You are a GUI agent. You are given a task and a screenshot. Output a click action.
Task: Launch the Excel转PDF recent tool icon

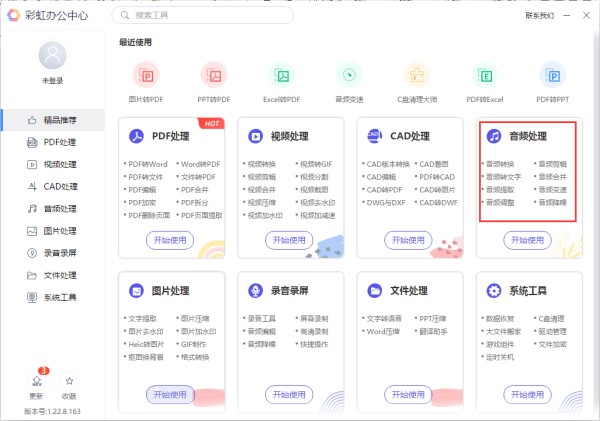pyautogui.click(x=282, y=75)
